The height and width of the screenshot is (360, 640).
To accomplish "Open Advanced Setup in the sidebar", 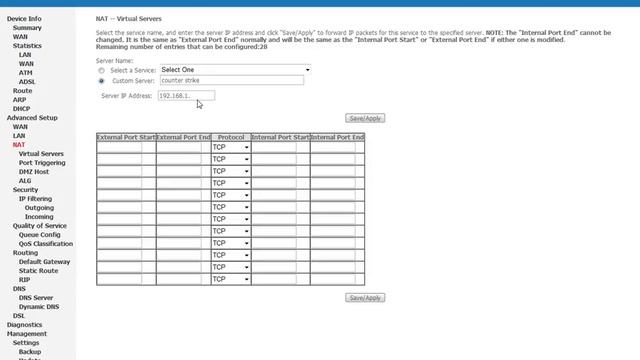I will tap(32, 118).
